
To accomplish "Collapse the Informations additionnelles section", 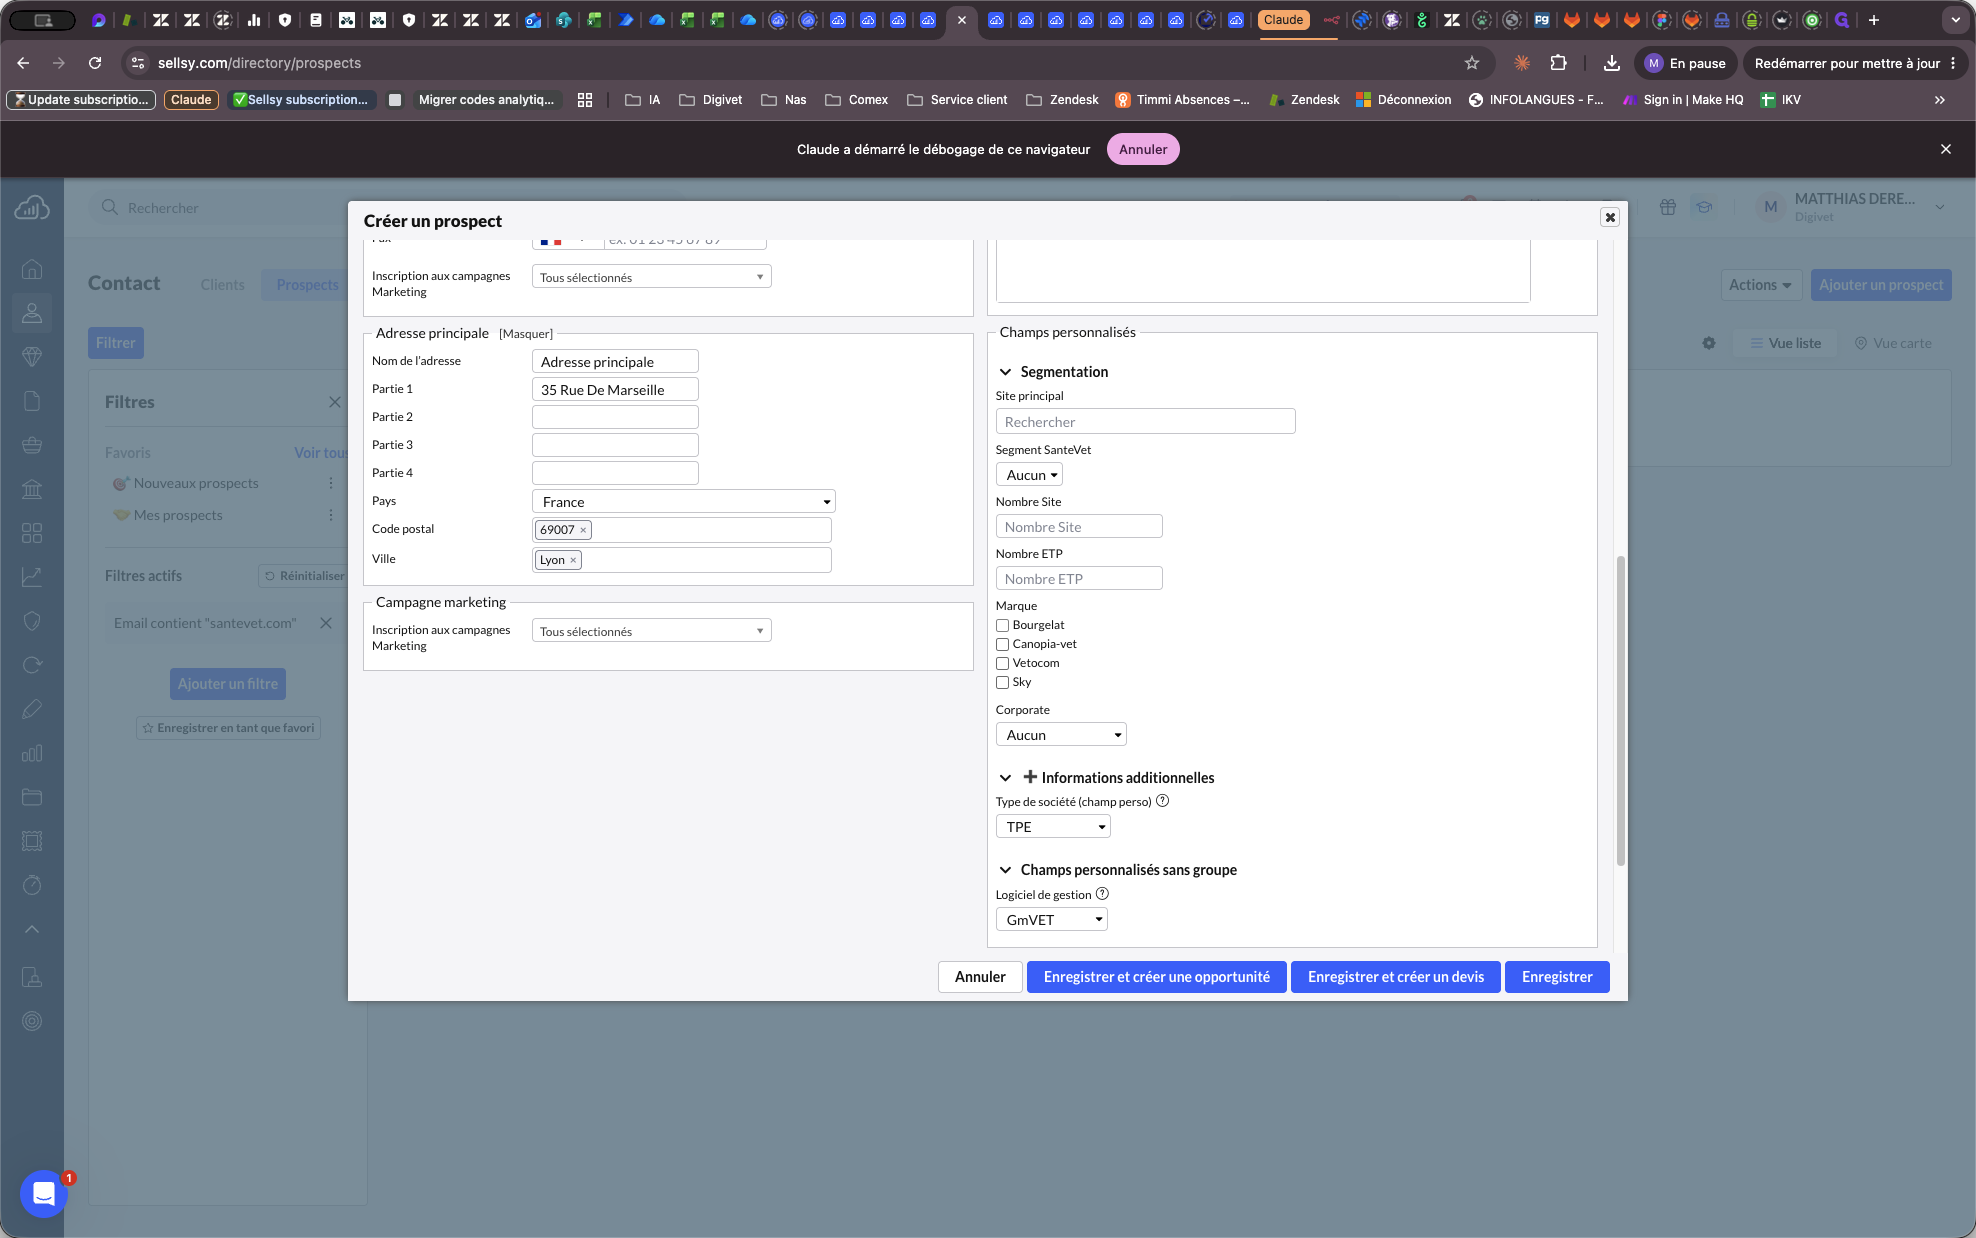I will pyautogui.click(x=1005, y=778).
